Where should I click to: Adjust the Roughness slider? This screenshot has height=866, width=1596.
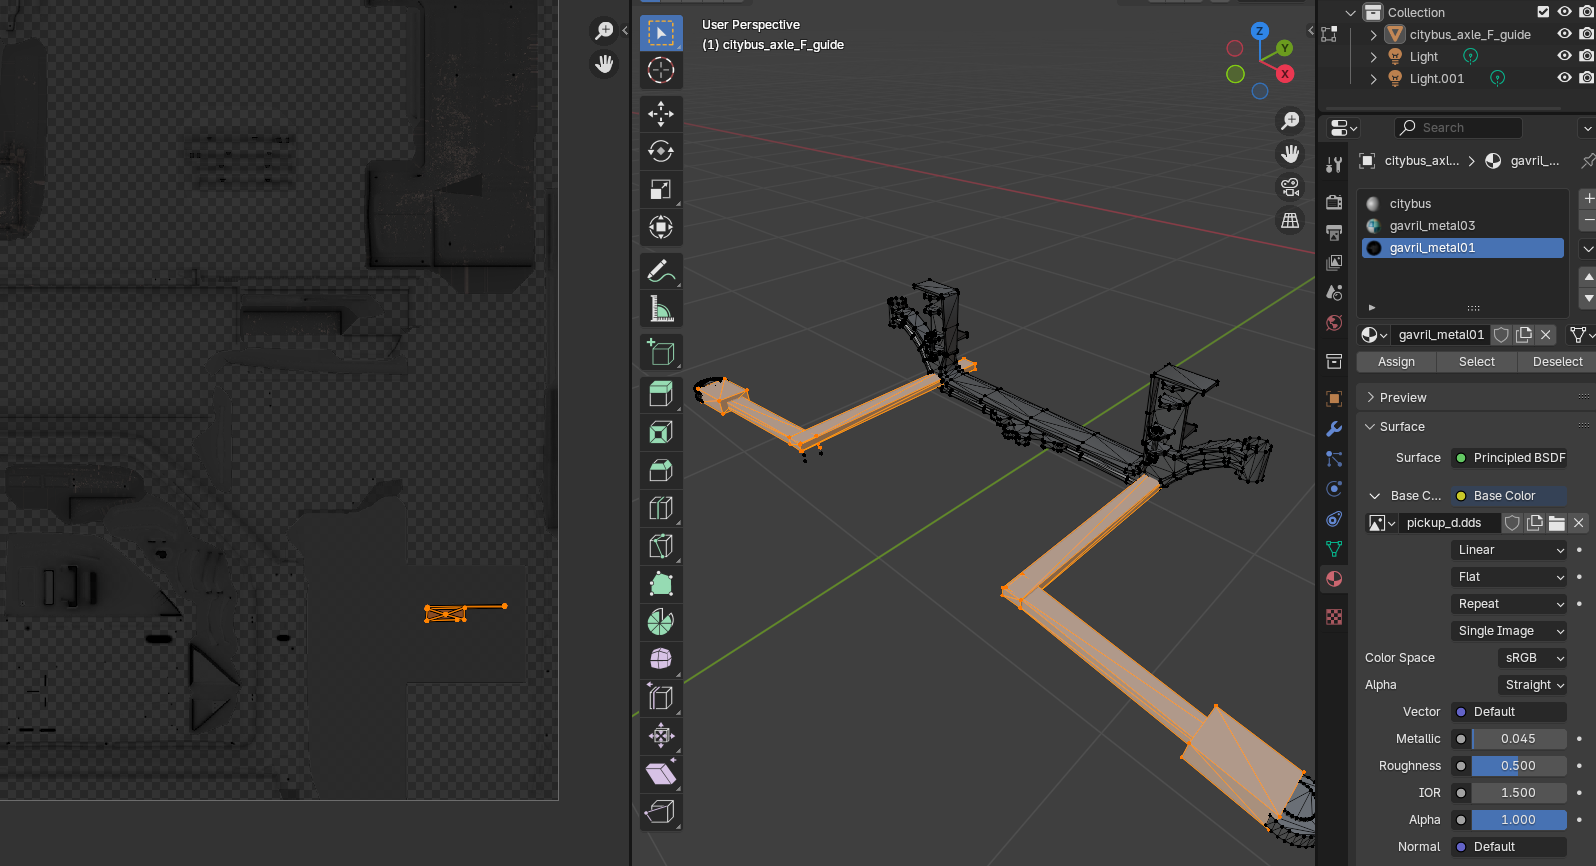pos(1518,766)
